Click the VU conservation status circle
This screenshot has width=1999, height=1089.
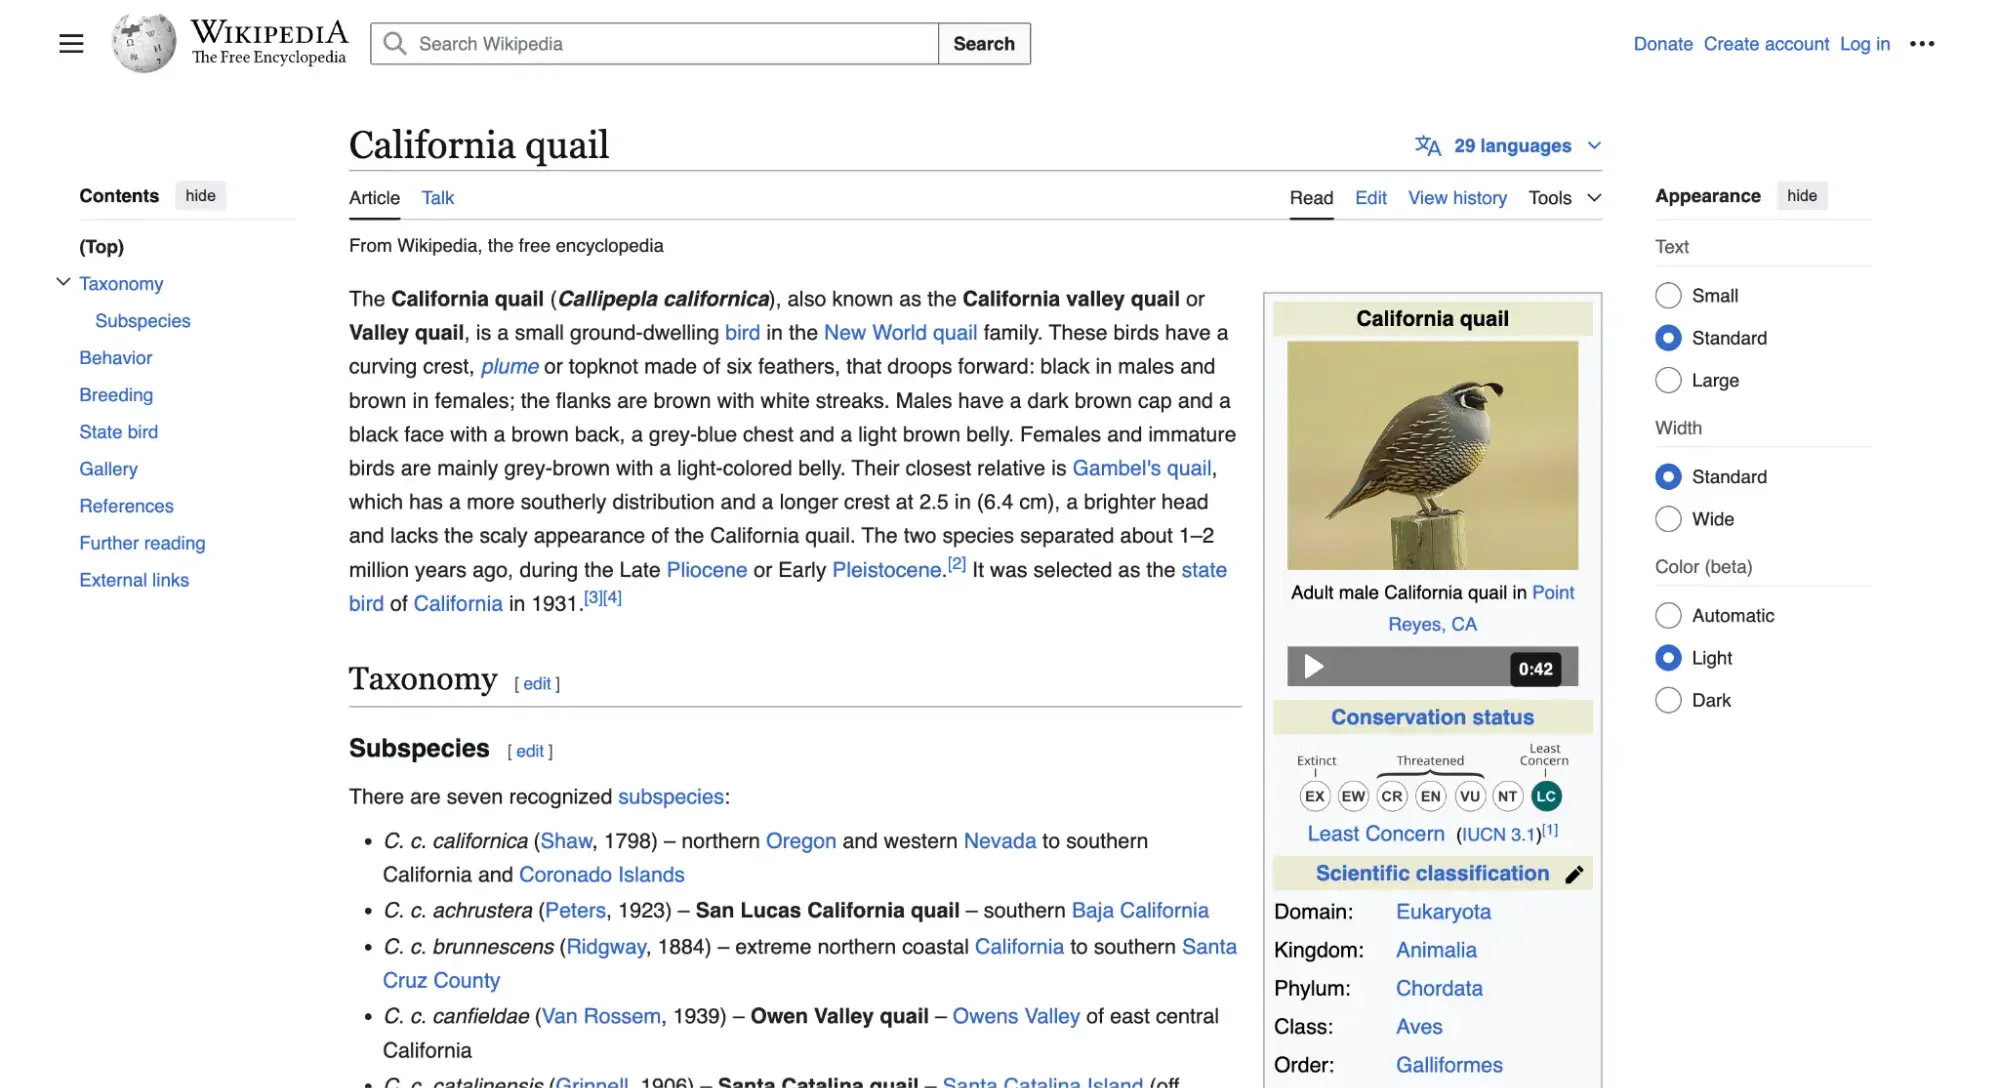tap(1469, 797)
